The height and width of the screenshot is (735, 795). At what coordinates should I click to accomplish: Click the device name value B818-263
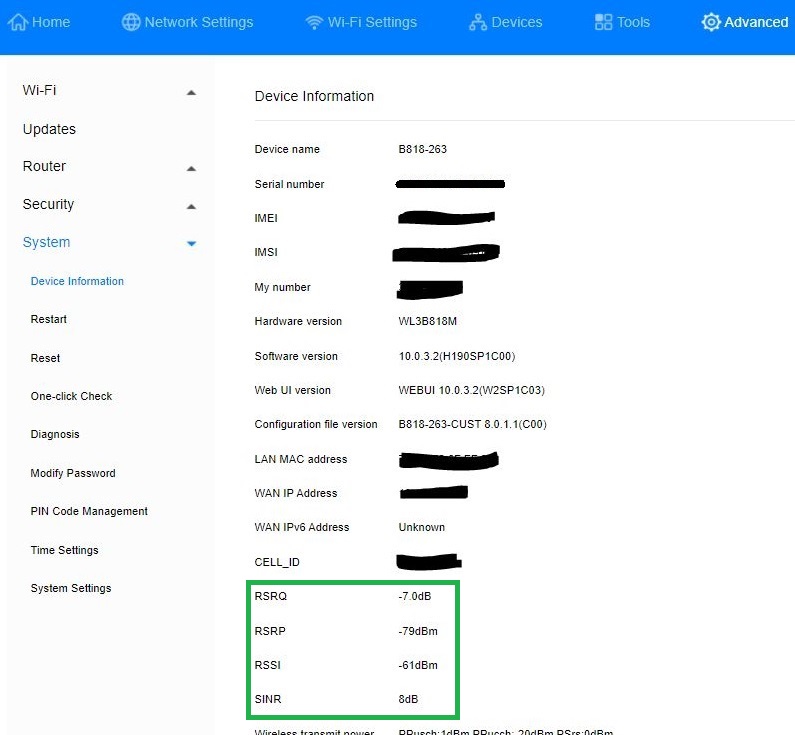click(422, 150)
